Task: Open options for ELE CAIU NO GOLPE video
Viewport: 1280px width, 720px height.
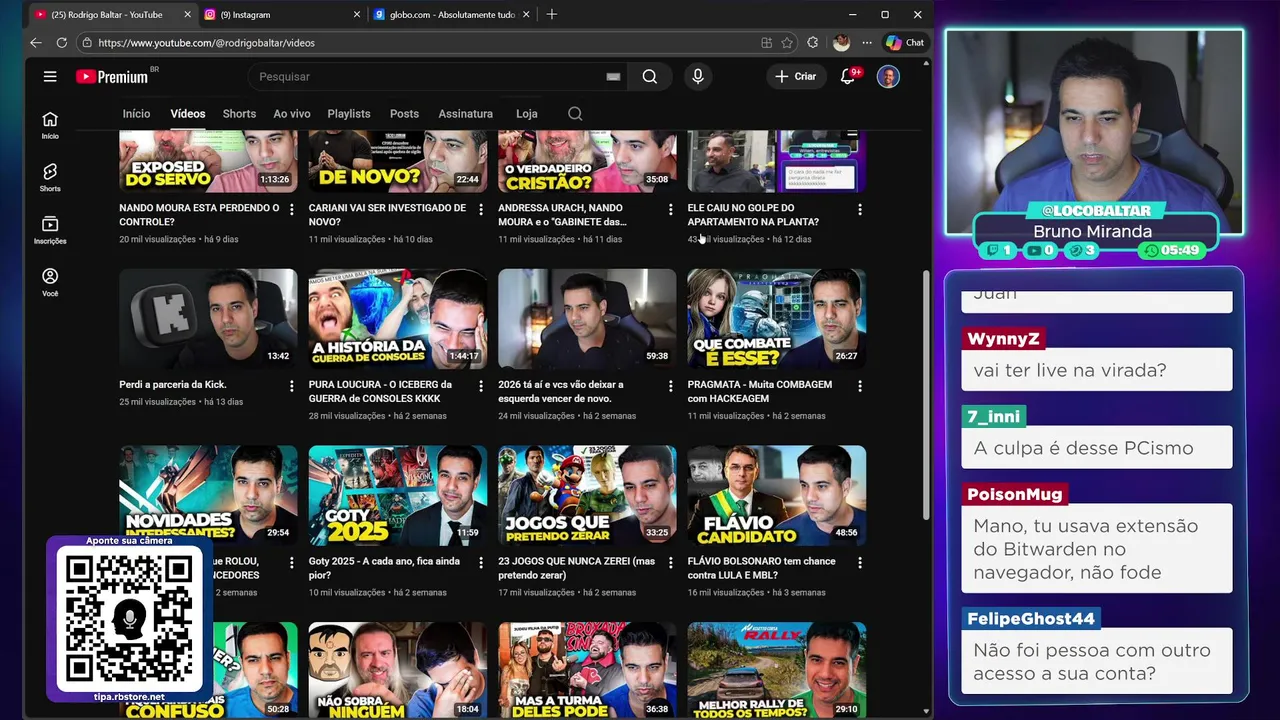Action: click(860, 209)
